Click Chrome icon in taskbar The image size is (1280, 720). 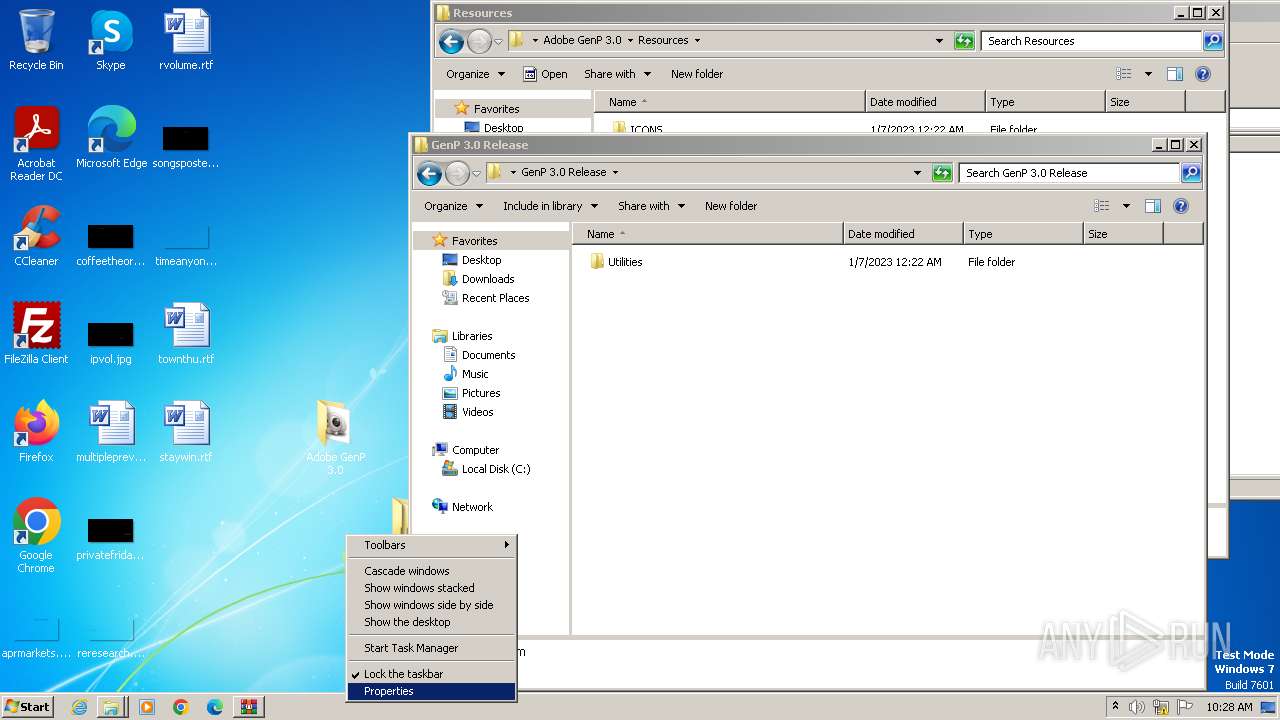[x=181, y=707]
